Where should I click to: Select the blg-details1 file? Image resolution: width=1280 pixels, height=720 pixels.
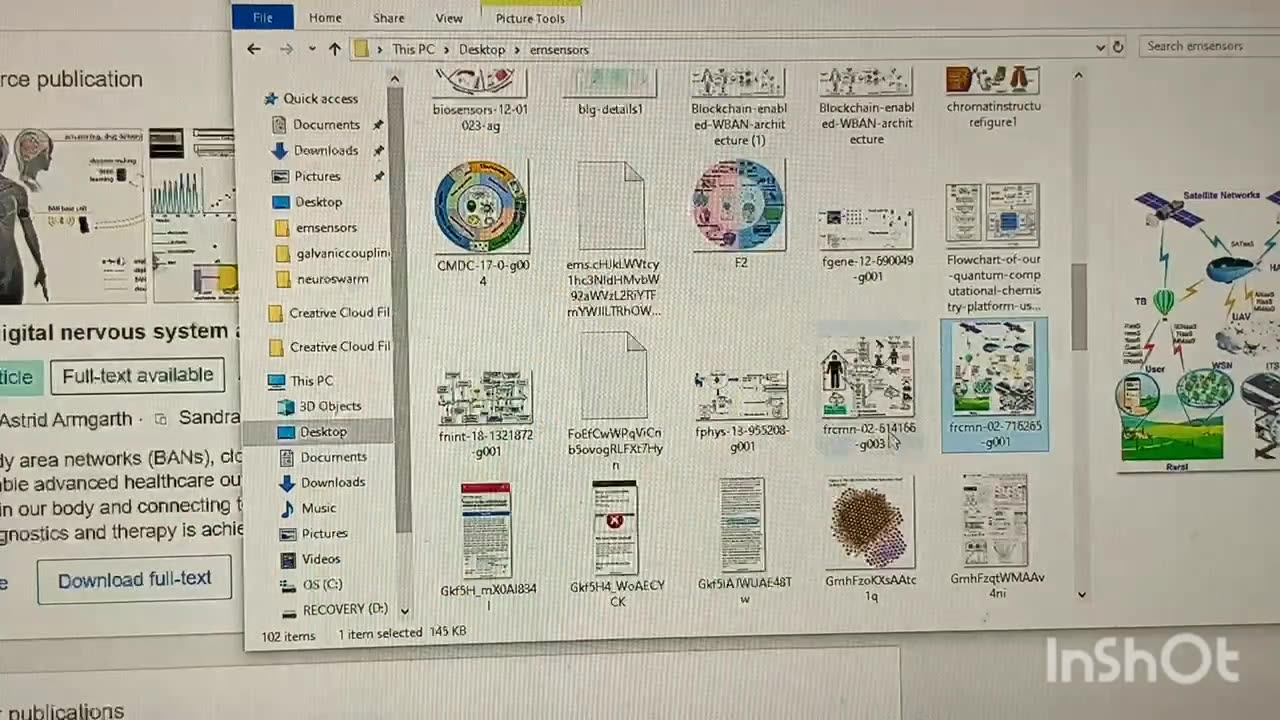click(610, 93)
